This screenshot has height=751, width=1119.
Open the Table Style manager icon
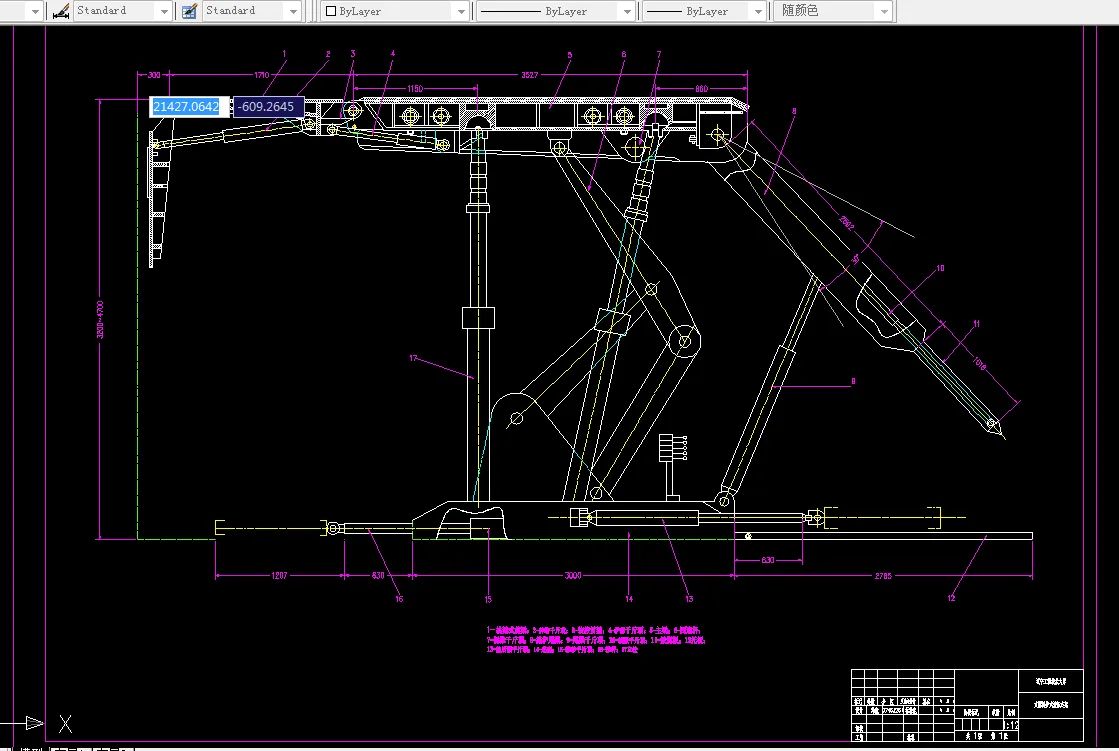click(x=189, y=11)
